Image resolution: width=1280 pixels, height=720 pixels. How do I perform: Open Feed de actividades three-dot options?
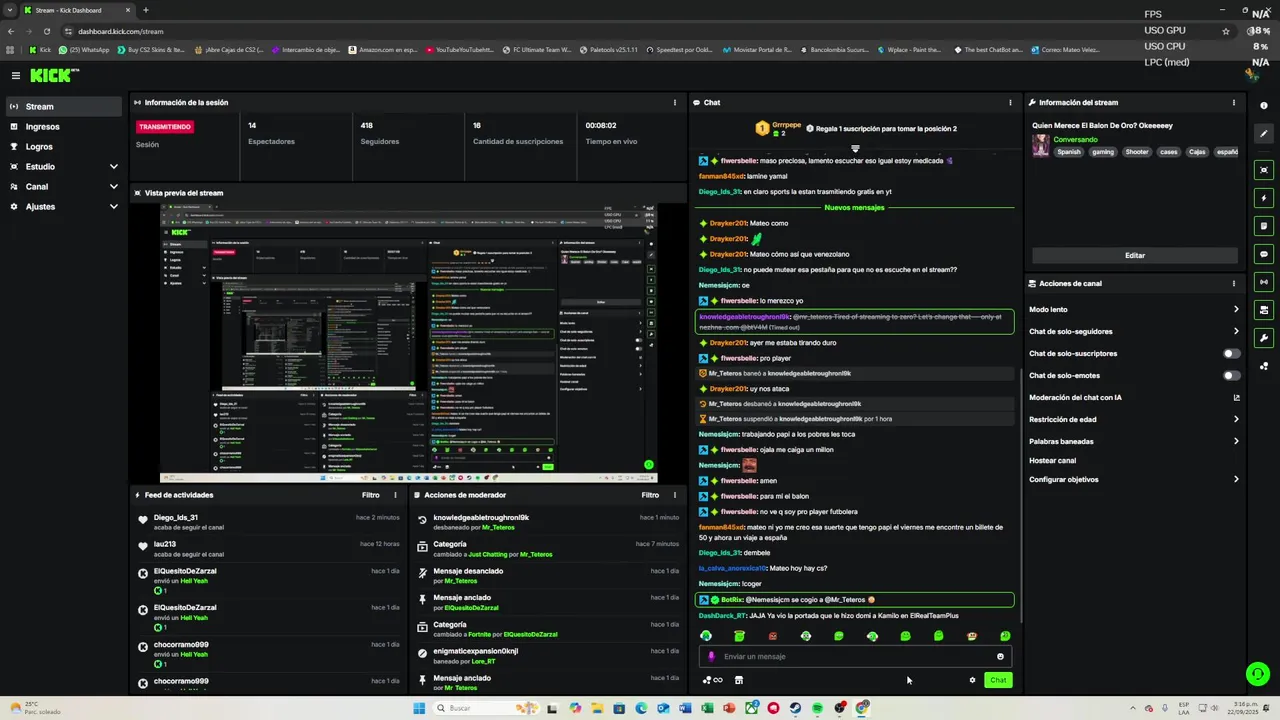pyautogui.click(x=395, y=495)
